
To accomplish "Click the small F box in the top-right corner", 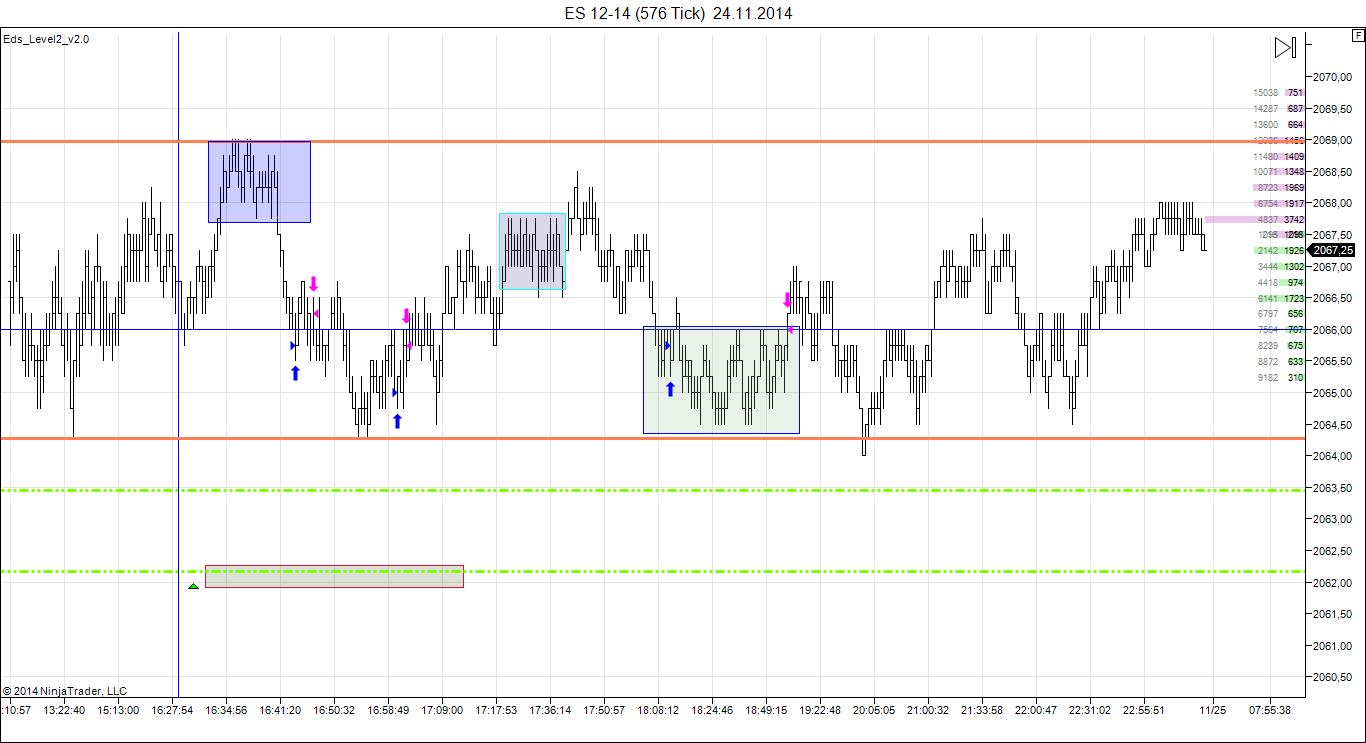I will tap(1358, 36).
